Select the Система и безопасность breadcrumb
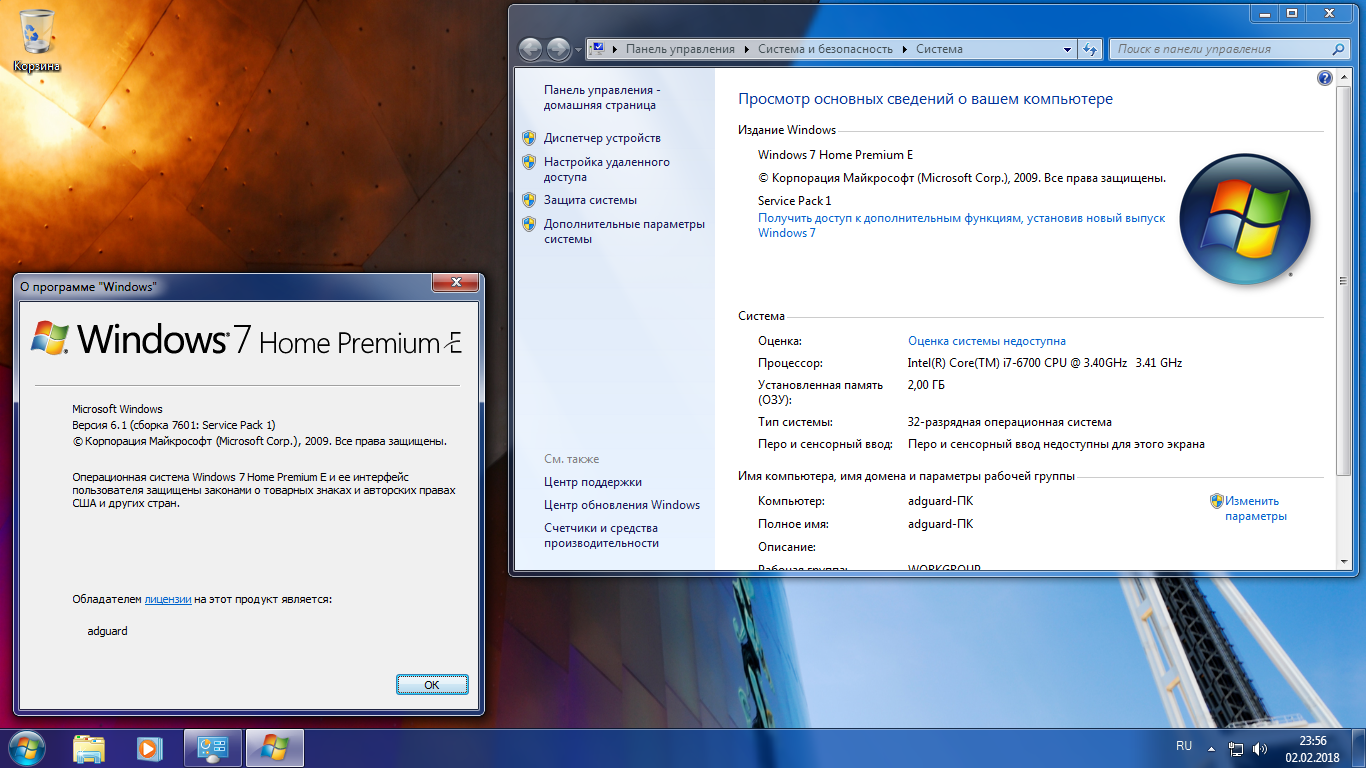The height and width of the screenshot is (768, 1366). coord(825,49)
